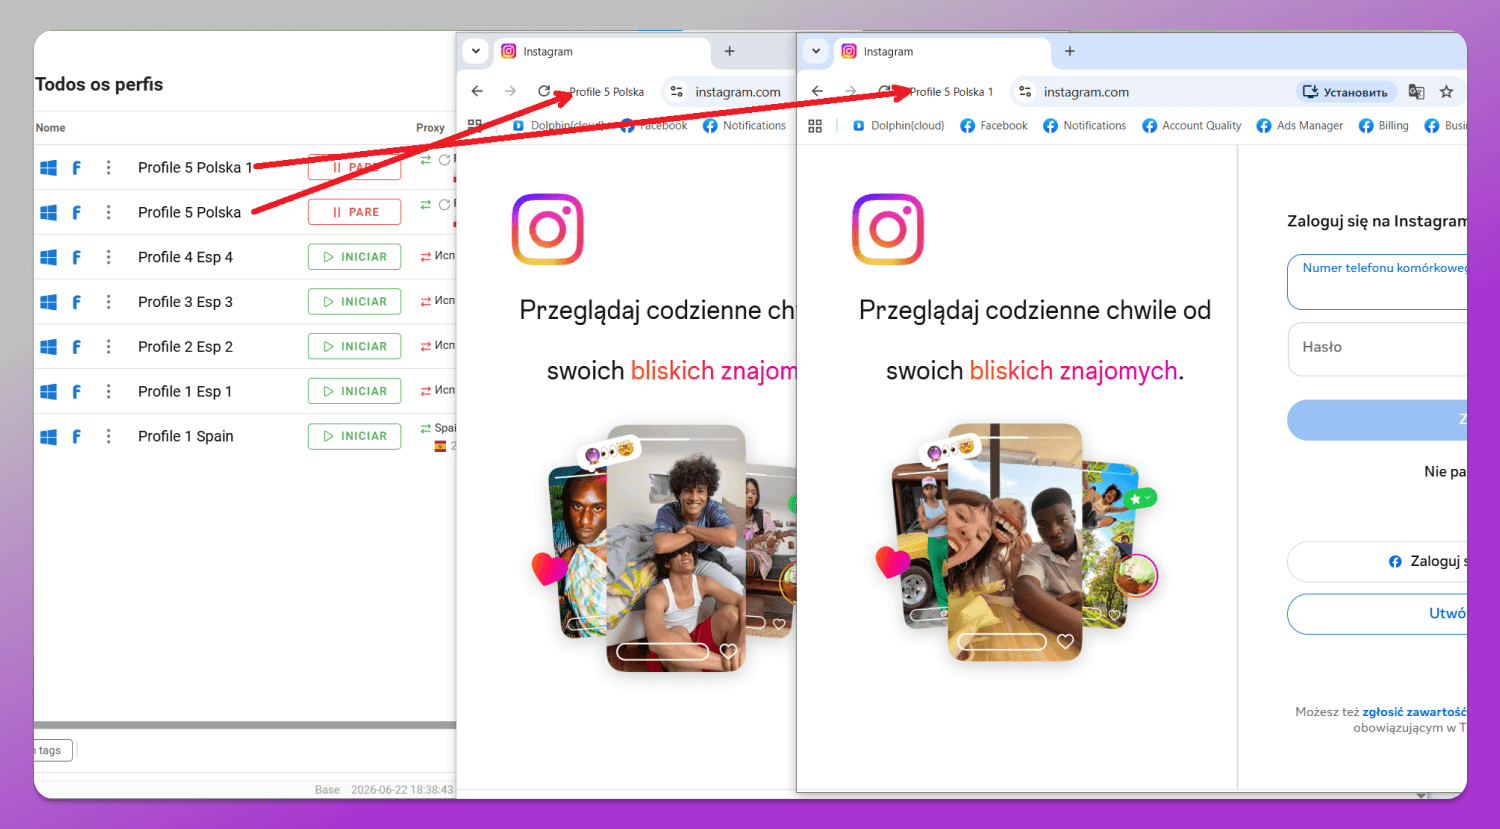Click Facebook login button on Instagram page
This screenshot has height=829, width=1500.
1377,562
